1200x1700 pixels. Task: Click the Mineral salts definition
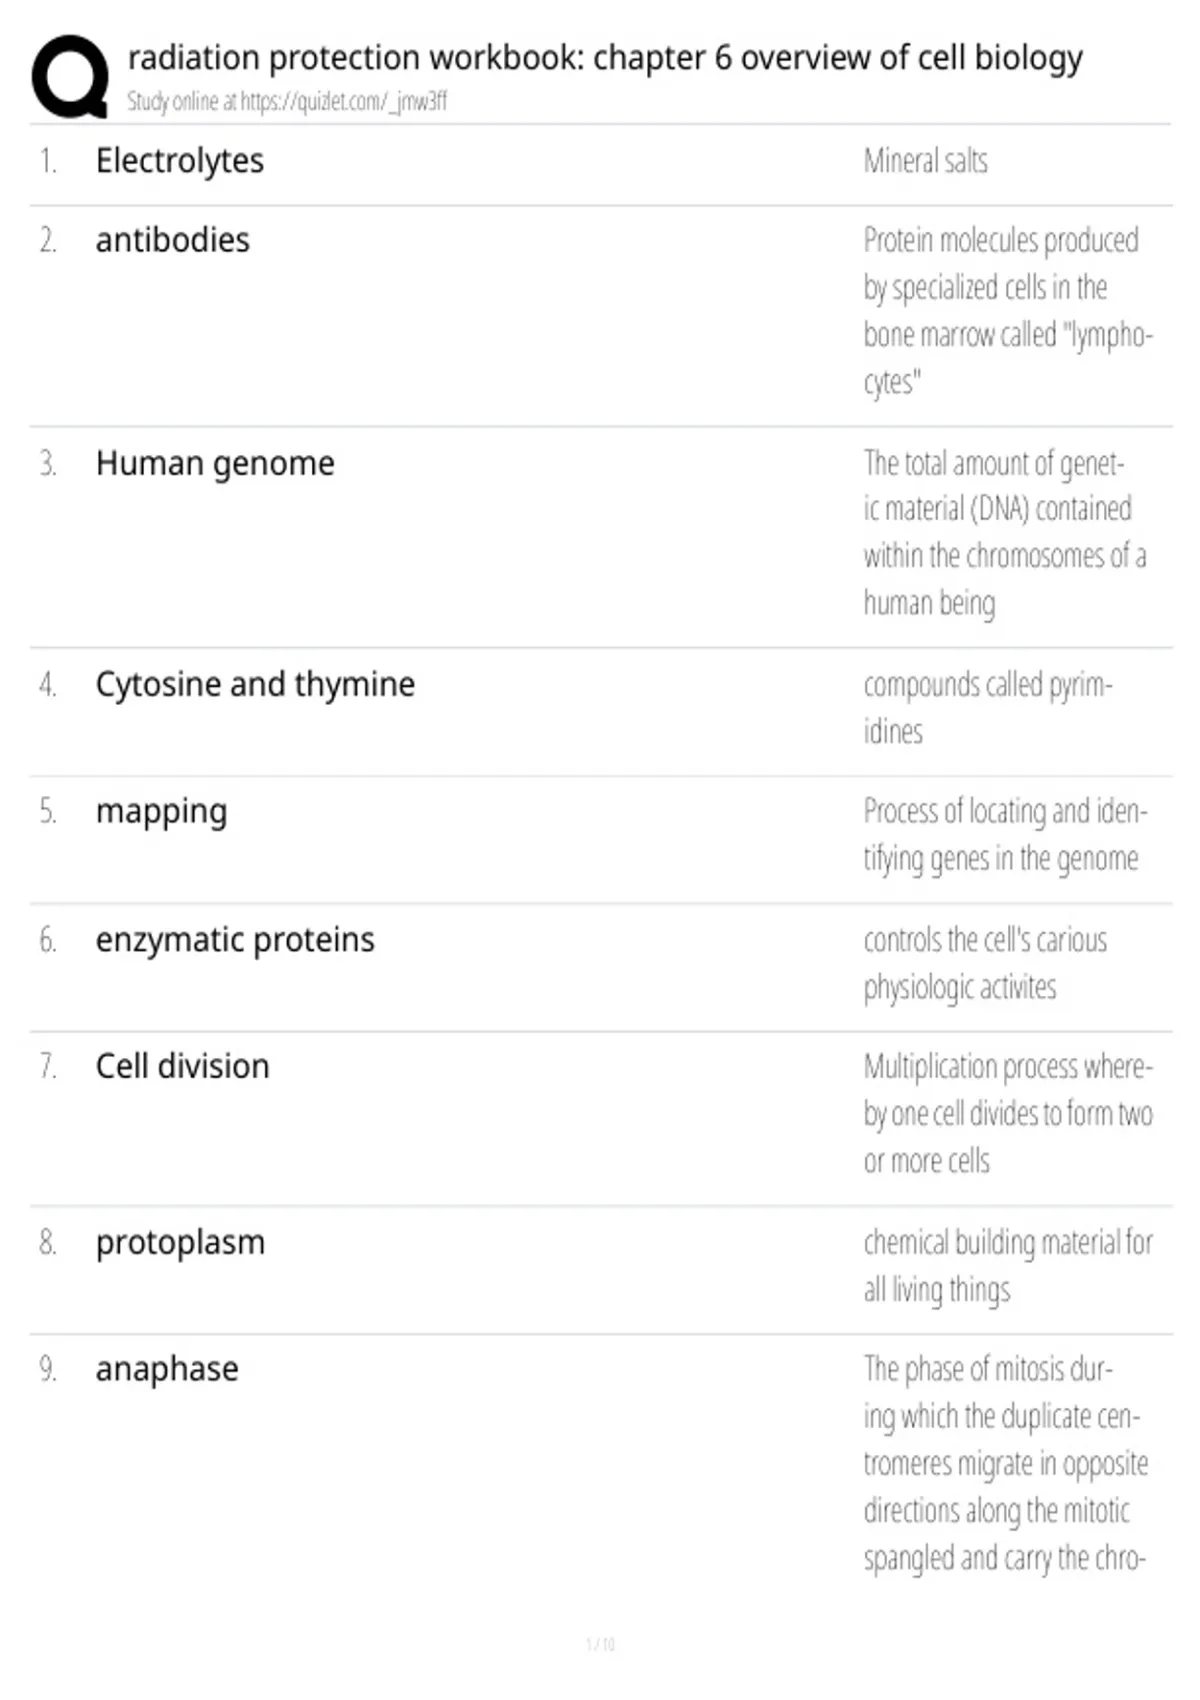[x=926, y=161]
